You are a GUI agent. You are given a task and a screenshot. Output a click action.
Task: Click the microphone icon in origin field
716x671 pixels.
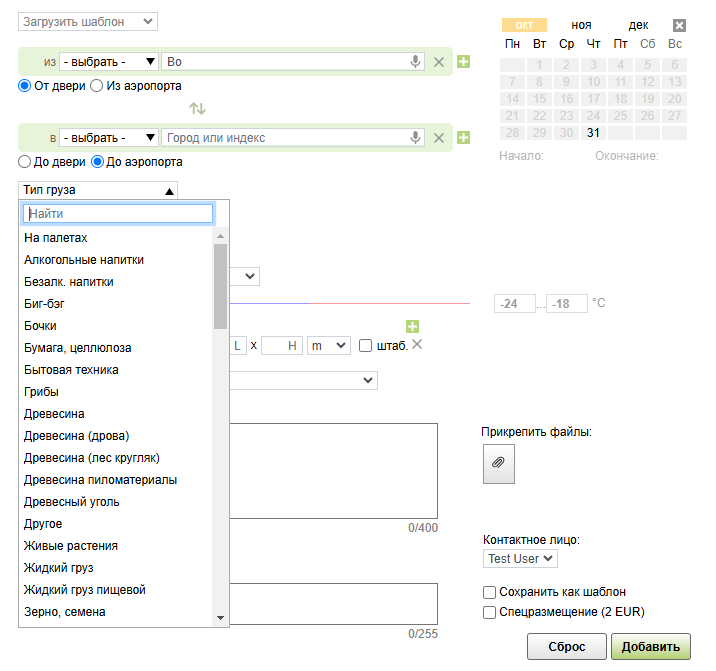coord(416,62)
